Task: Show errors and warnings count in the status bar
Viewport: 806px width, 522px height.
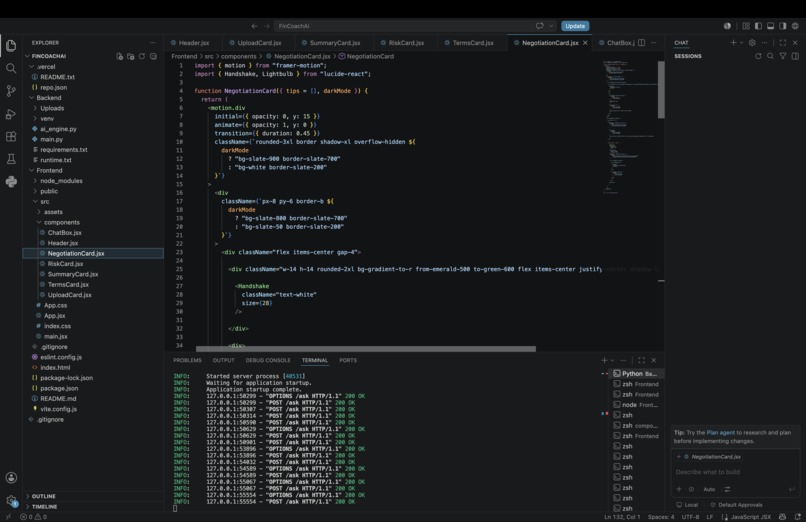Action: tap(33, 517)
